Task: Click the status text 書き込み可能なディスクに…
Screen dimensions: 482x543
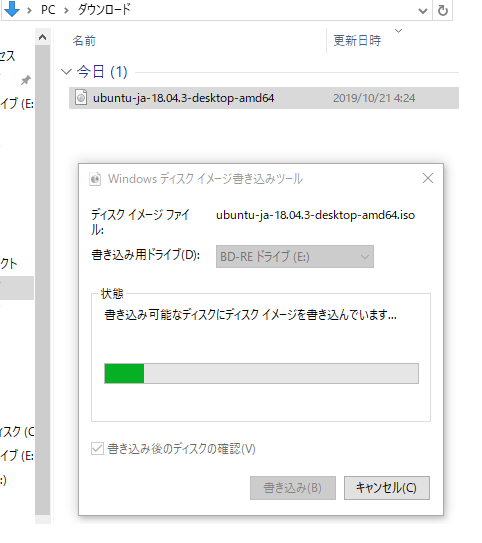Action: tap(250, 315)
